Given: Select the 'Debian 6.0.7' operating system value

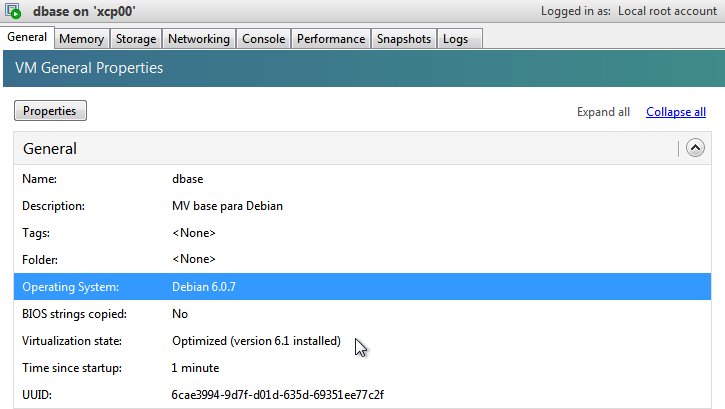Looking at the screenshot, I should point(203,287).
